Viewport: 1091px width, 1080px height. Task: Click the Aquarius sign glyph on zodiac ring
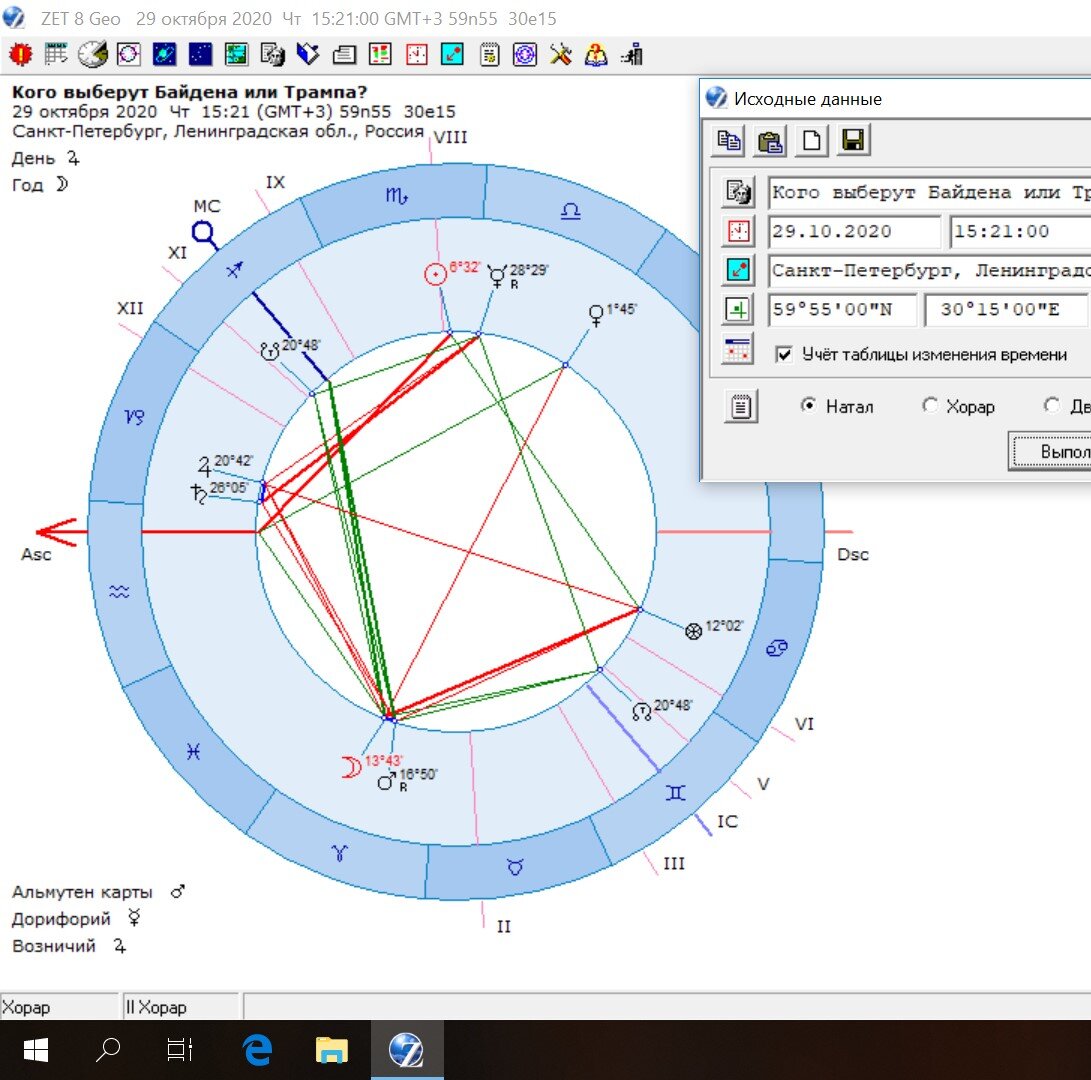(119, 591)
